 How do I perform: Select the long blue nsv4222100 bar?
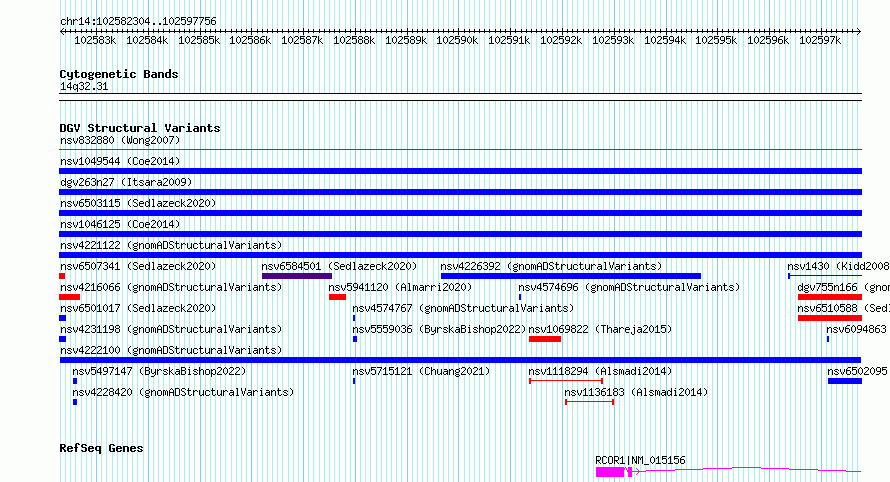pyautogui.click(x=460, y=360)
